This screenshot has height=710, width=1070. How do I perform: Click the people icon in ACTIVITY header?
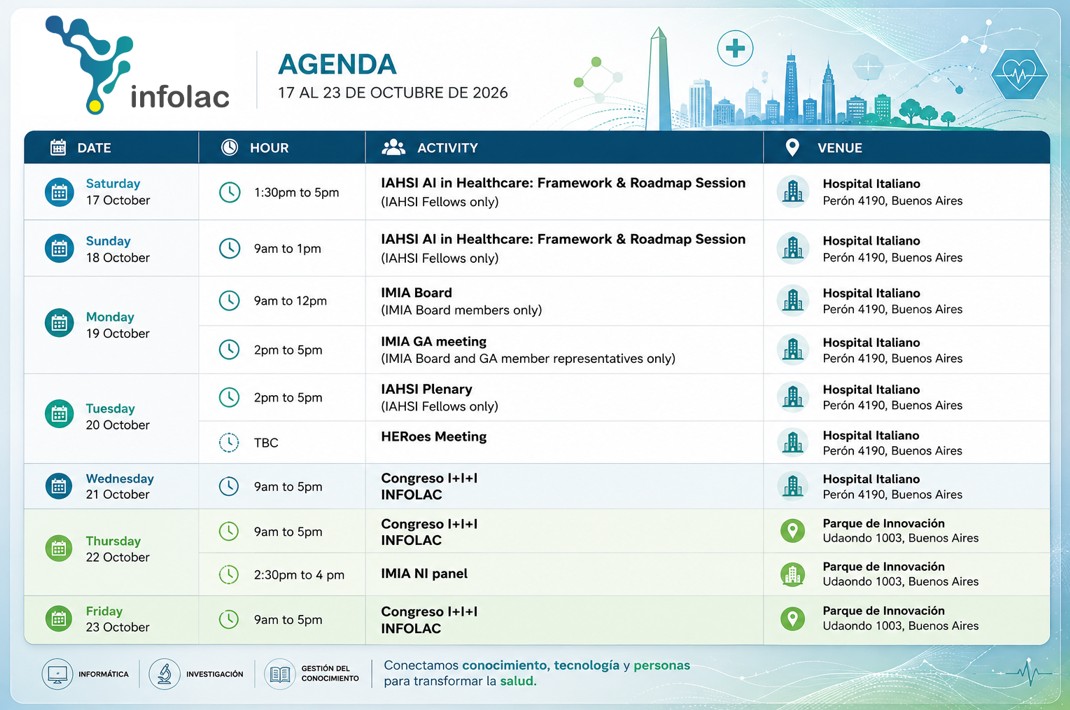(393, 147)
